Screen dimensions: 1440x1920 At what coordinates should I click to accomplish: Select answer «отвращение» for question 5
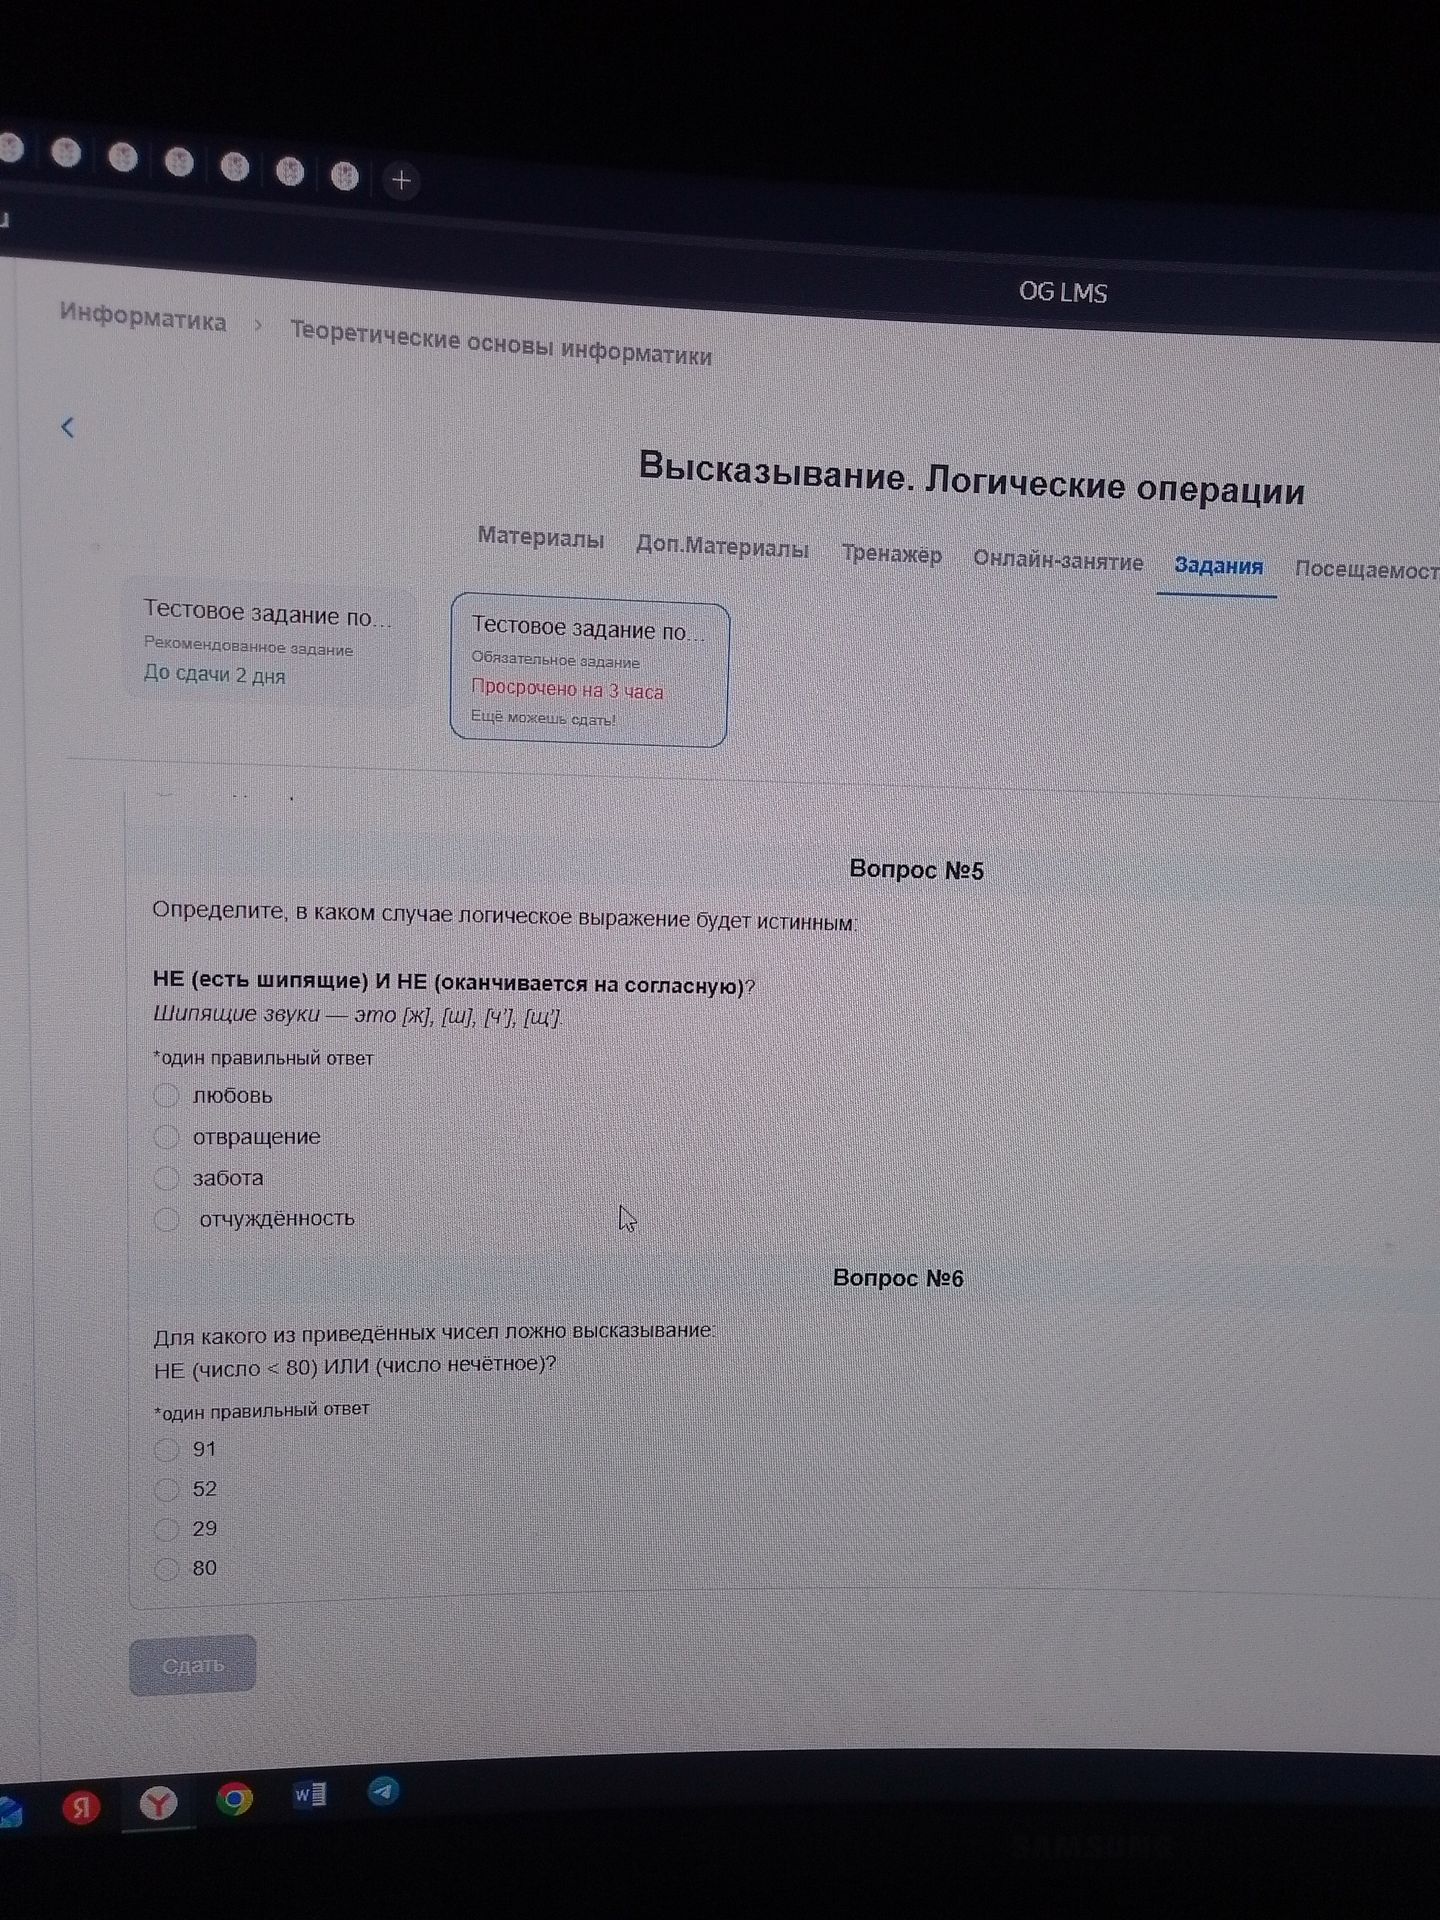click(x=166, y=1136)
